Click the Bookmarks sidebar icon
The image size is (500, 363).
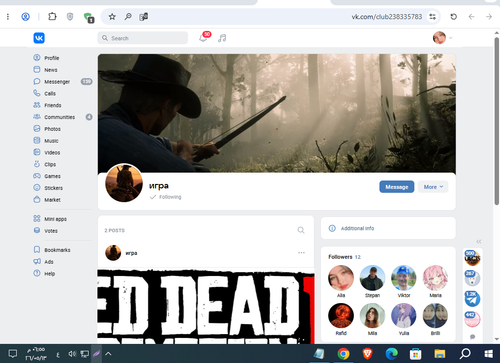pos(37,250)
